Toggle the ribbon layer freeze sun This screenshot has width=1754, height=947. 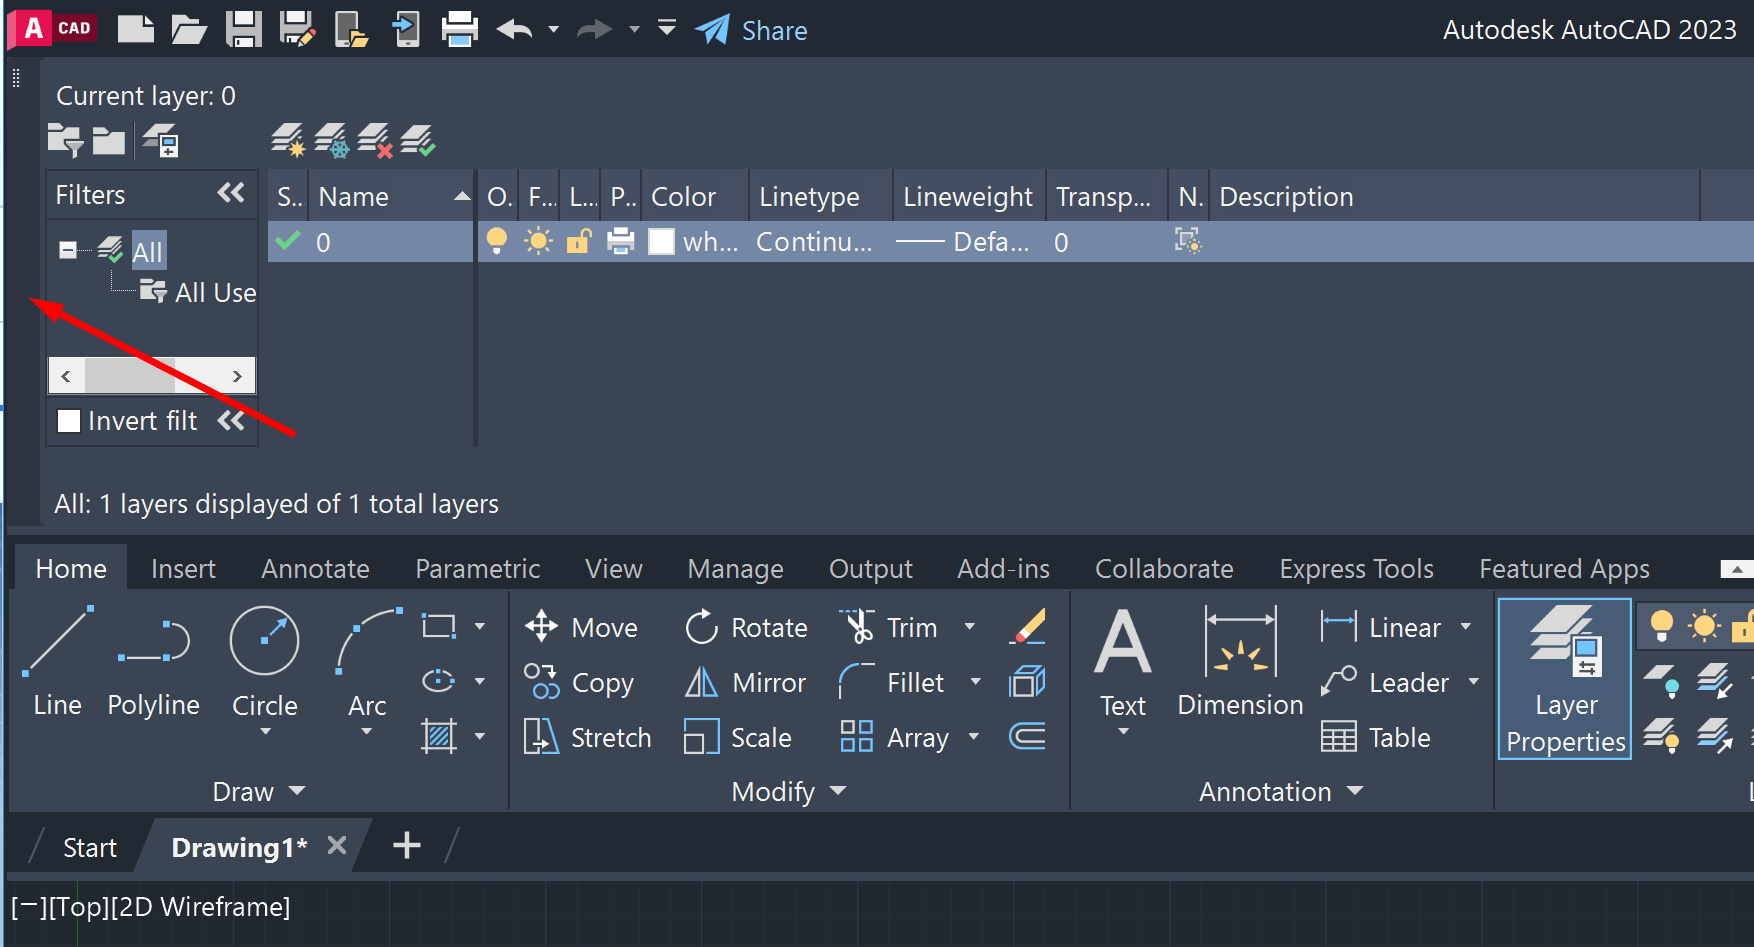pos(1704,626)
